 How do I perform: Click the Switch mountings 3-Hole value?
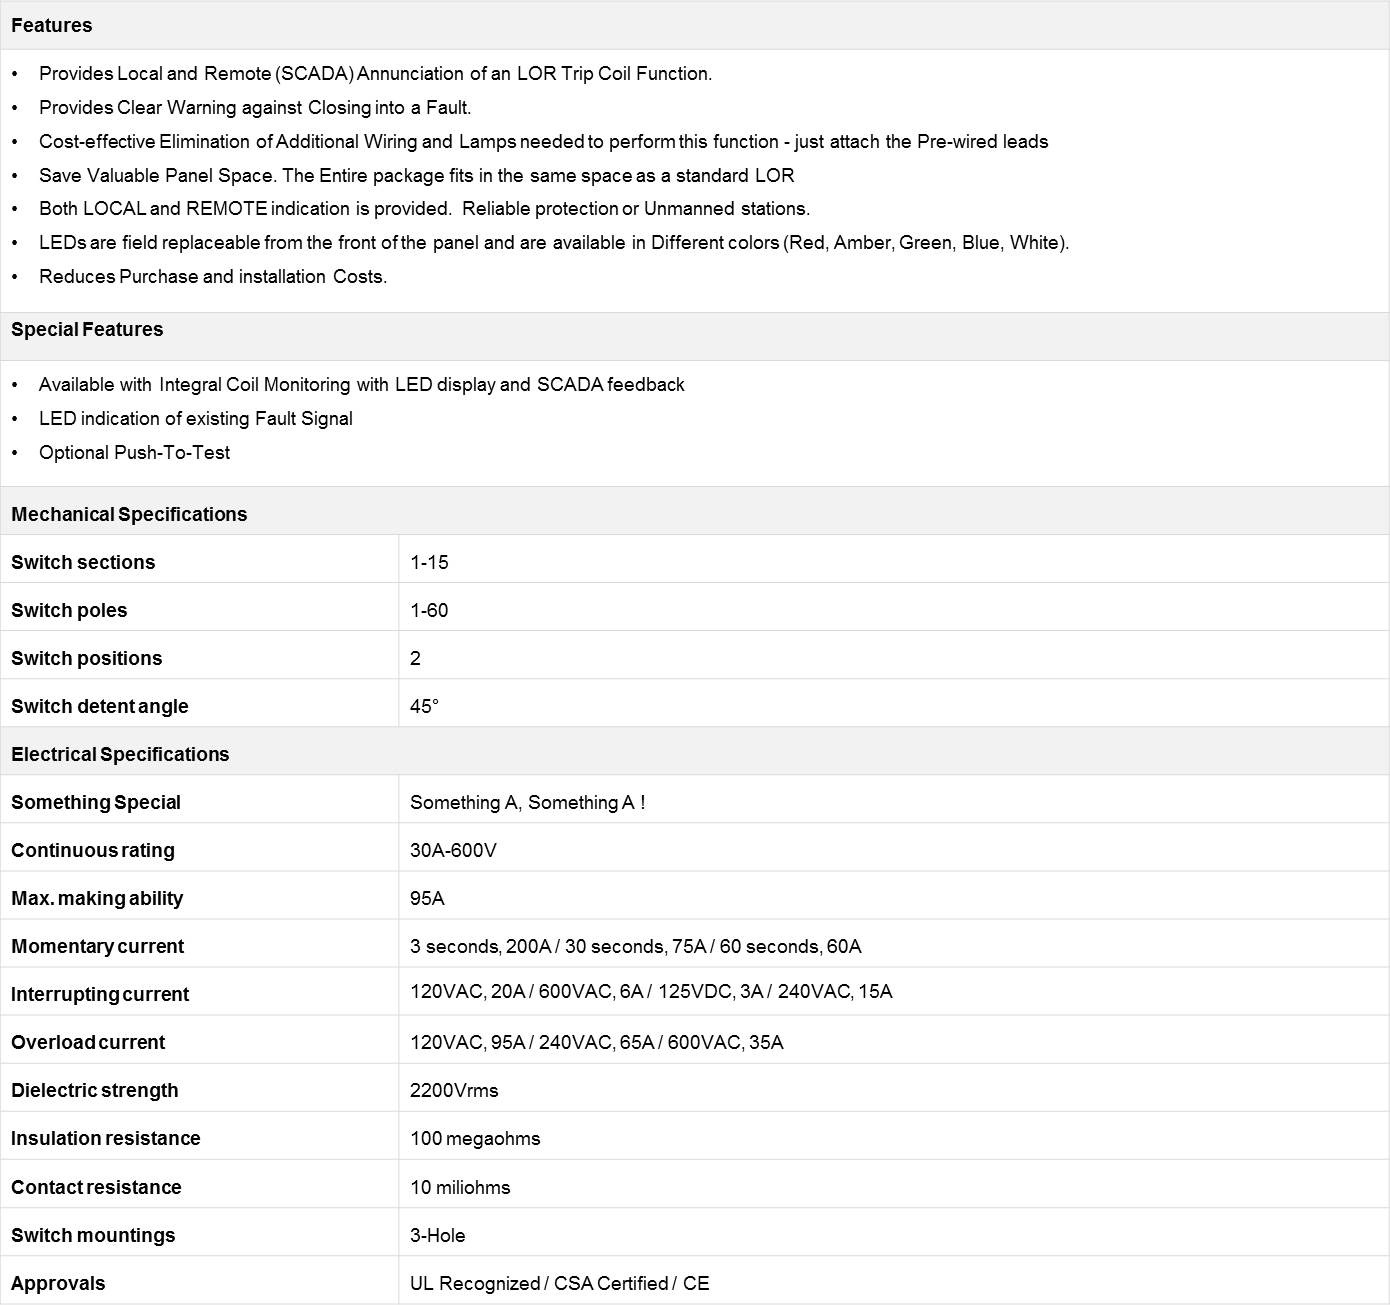coord(437,1235)
